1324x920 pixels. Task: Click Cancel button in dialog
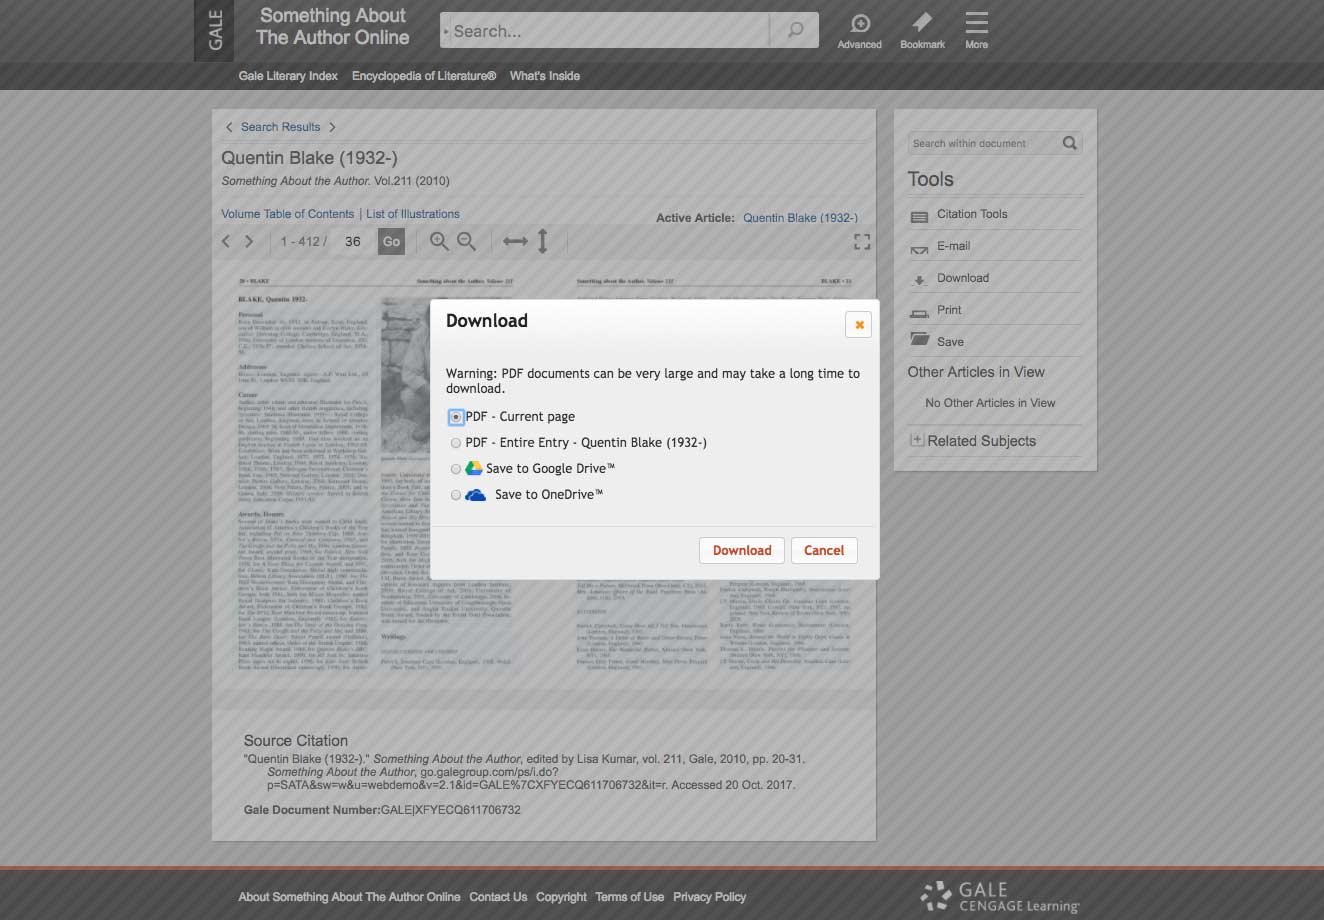(824, 550)
